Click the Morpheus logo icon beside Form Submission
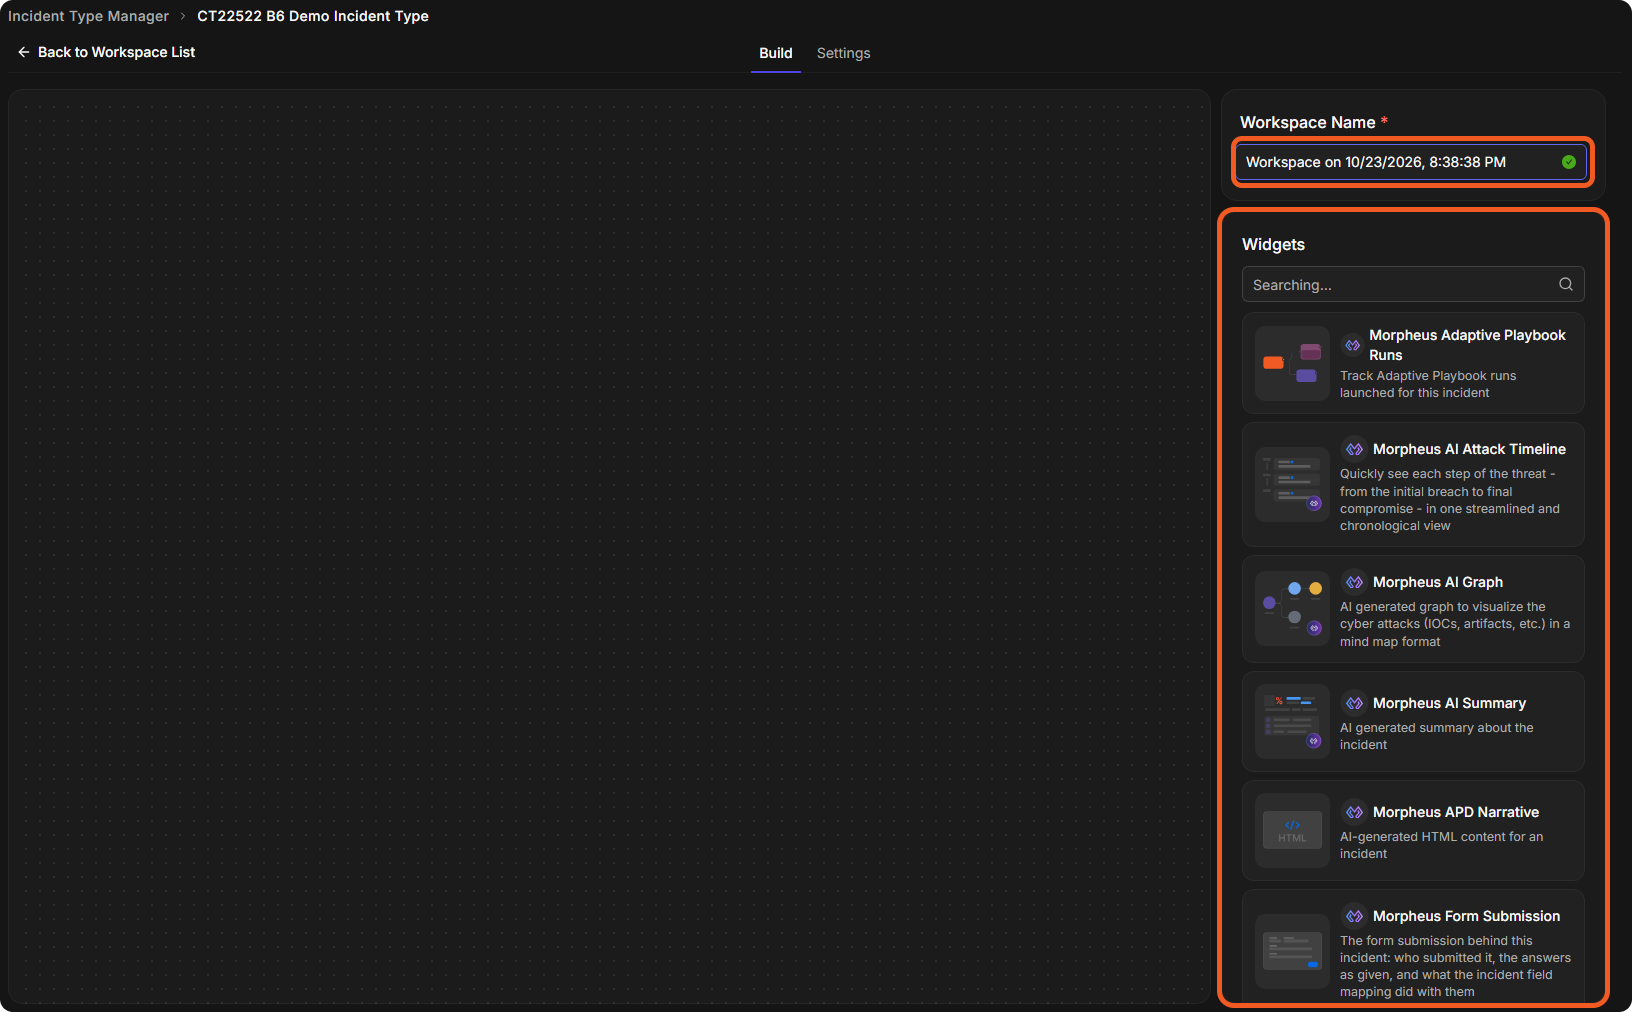The image size is (1632, 1012). click(1354, 916)
